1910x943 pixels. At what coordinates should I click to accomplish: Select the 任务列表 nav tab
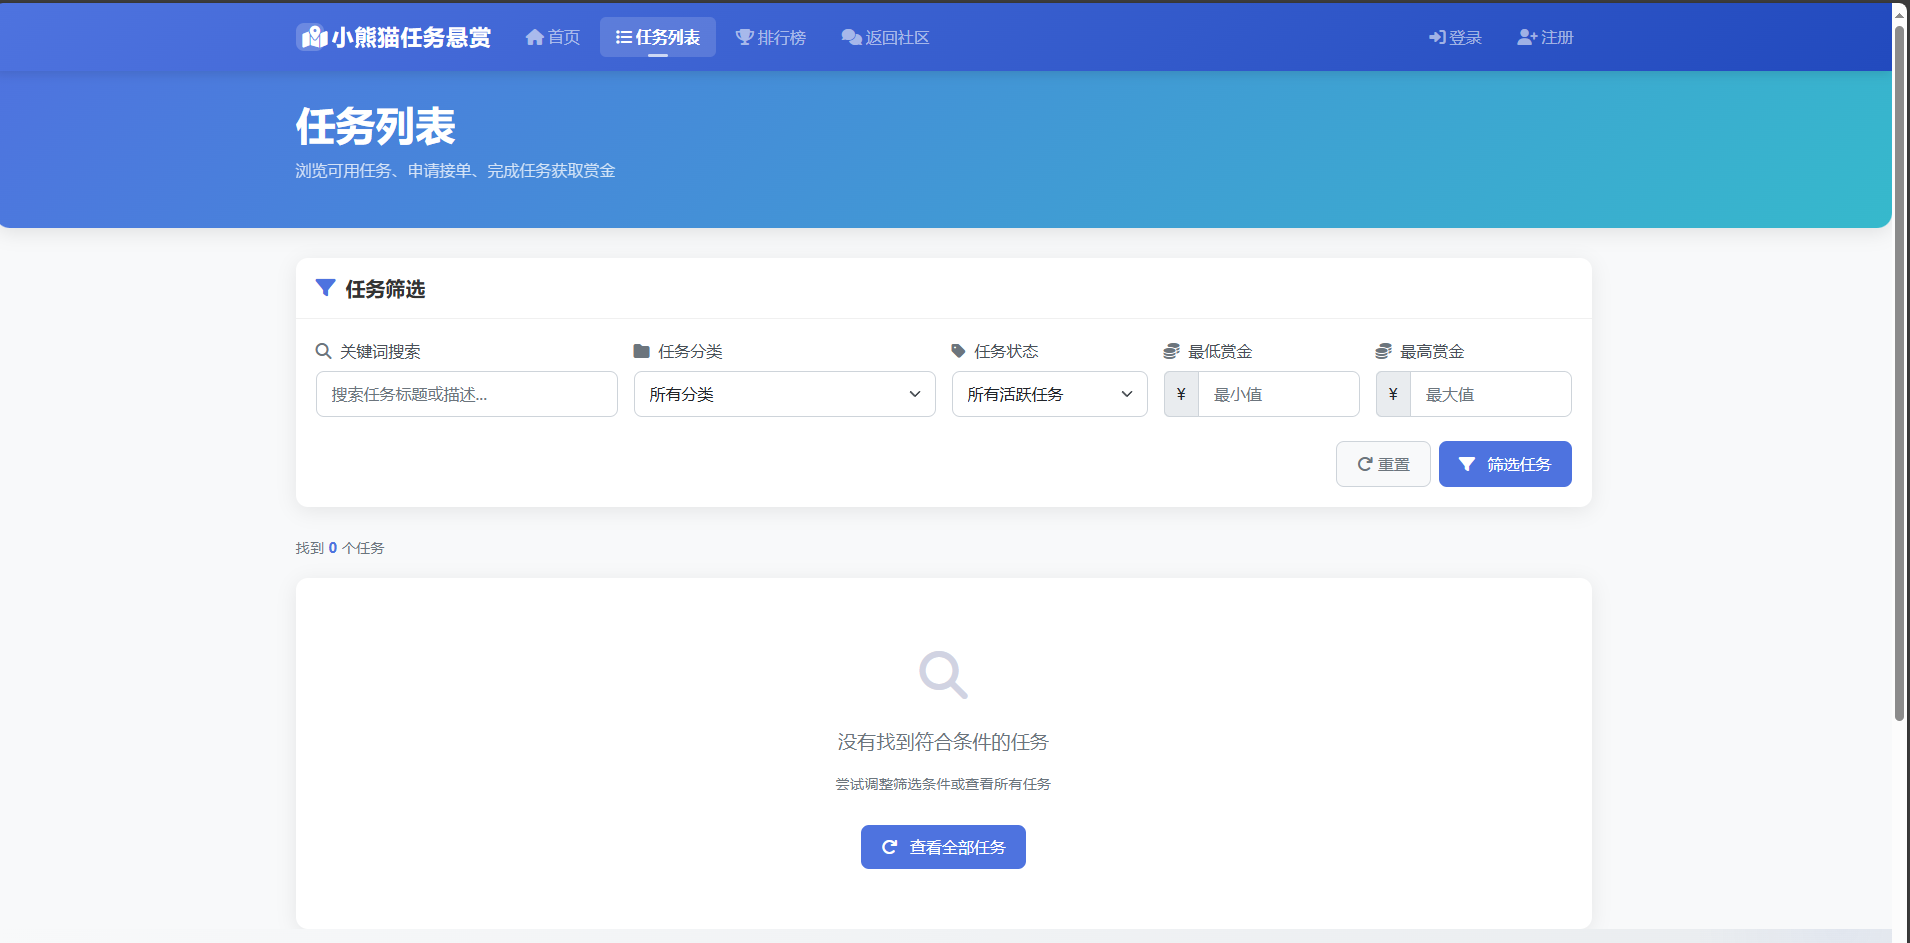[657, 37]
